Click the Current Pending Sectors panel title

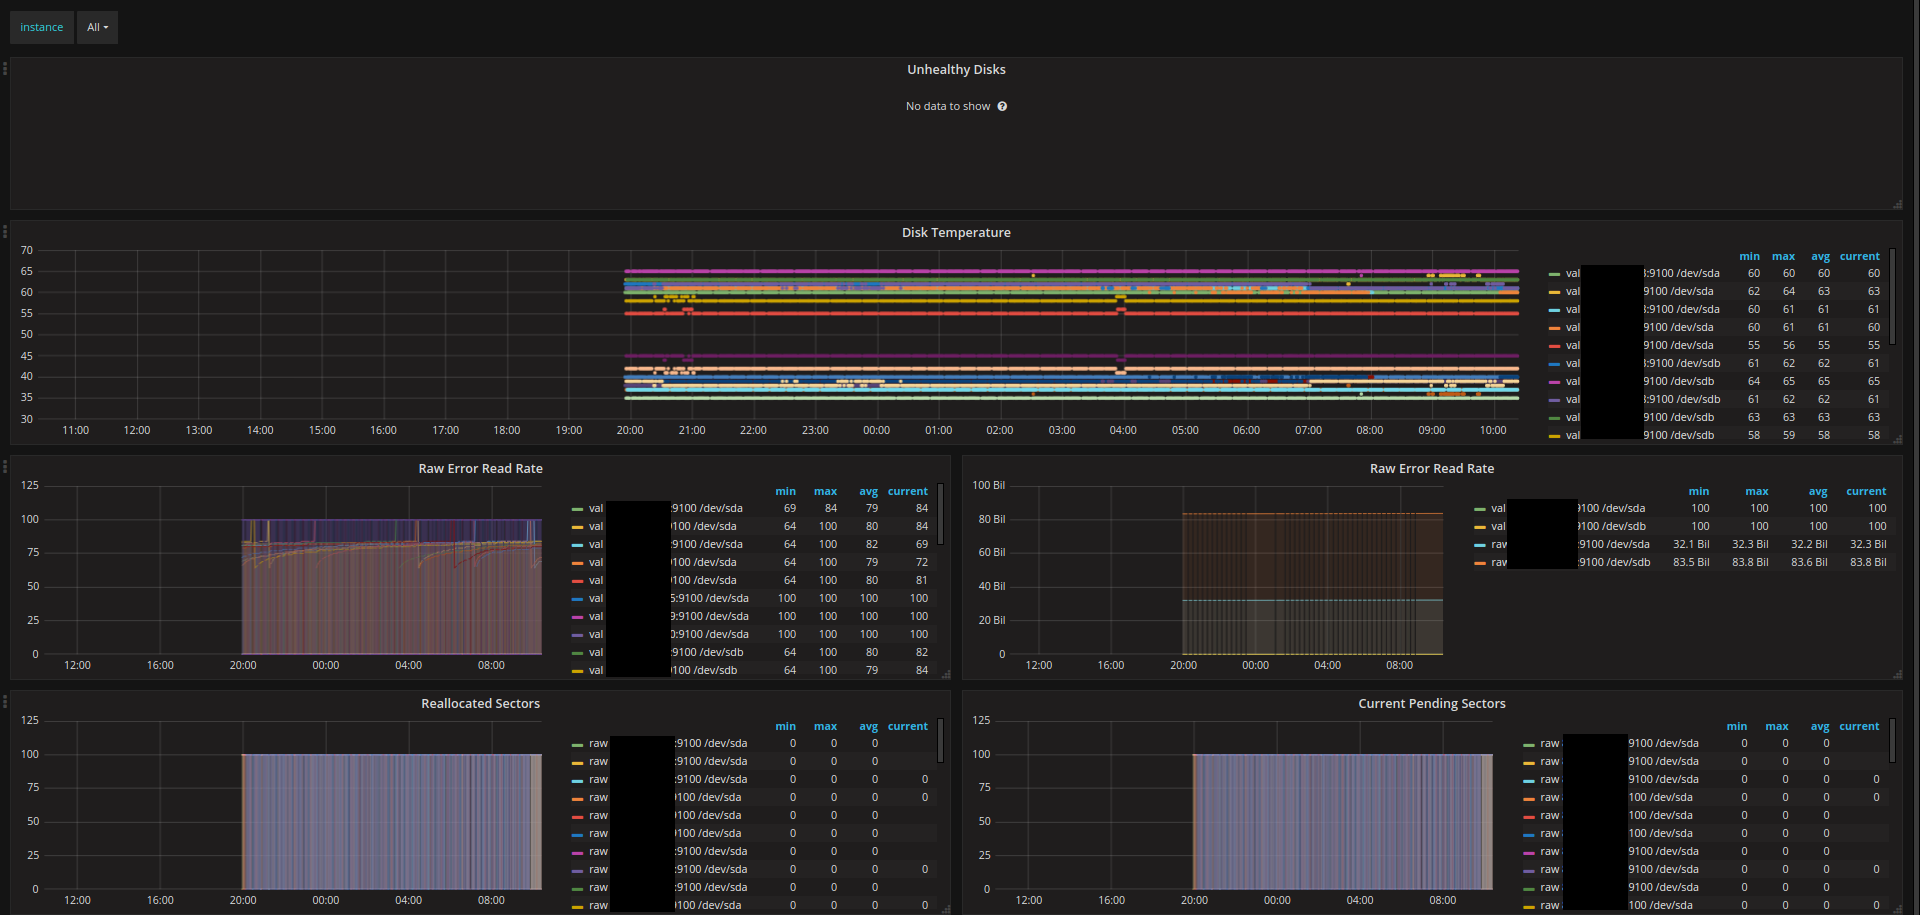(1432, 703)
